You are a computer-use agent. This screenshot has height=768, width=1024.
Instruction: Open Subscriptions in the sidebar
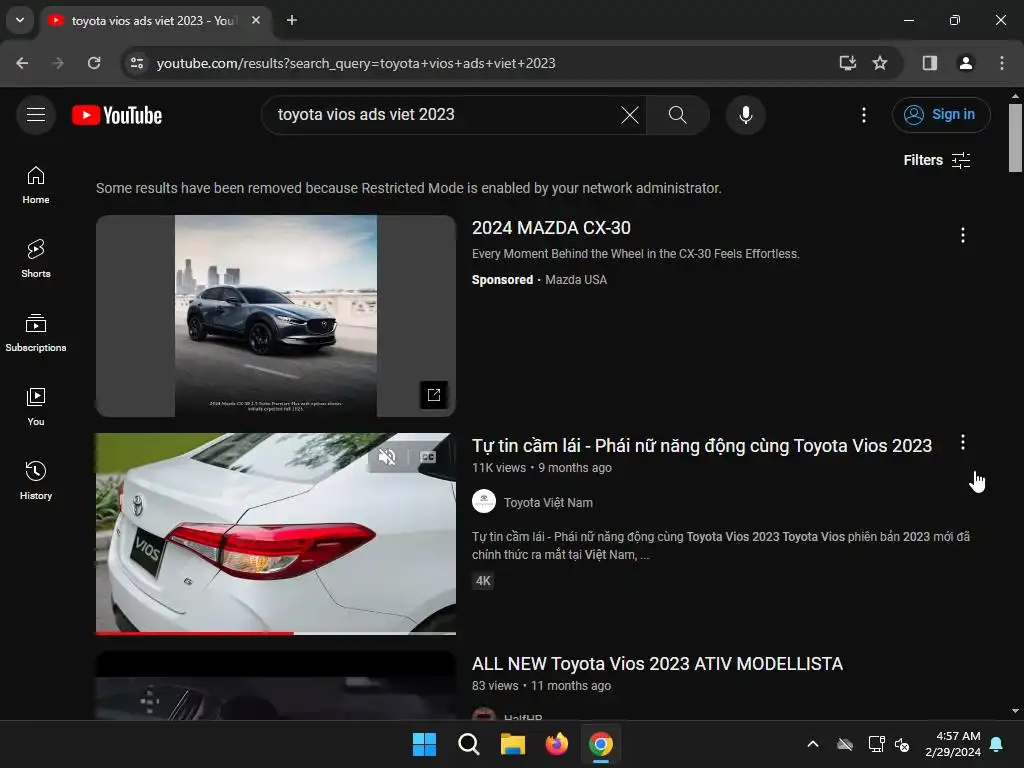(36, 333)
